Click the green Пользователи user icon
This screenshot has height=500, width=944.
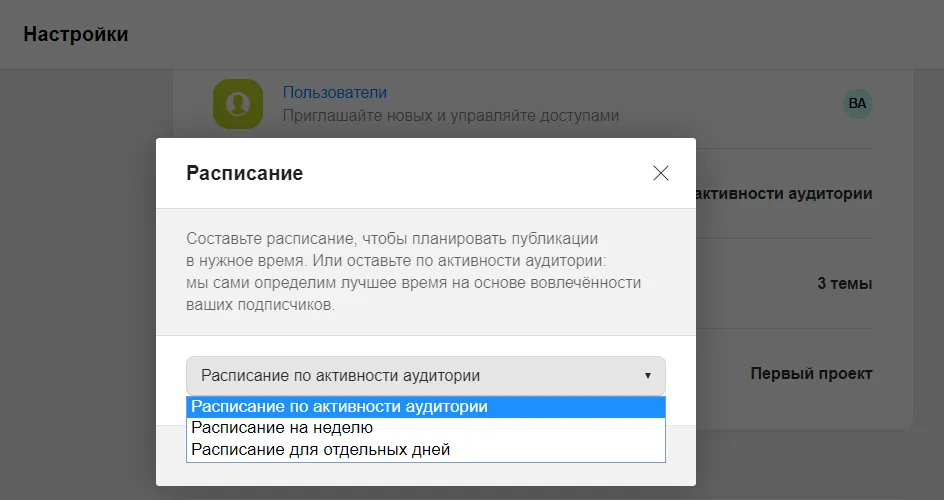pyautogui.click(x=238, y=103)
